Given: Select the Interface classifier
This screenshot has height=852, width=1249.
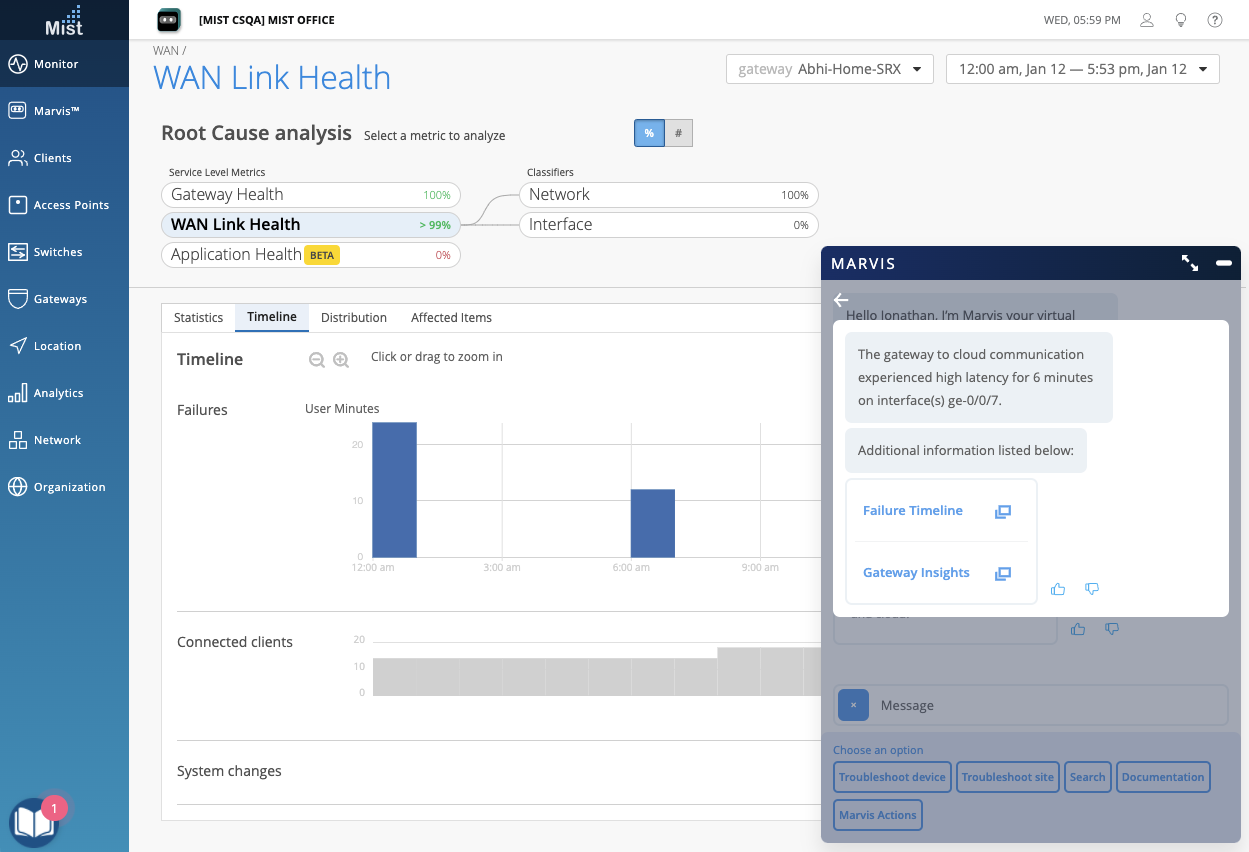Looking at the screenshot, I should click(669, 225).
